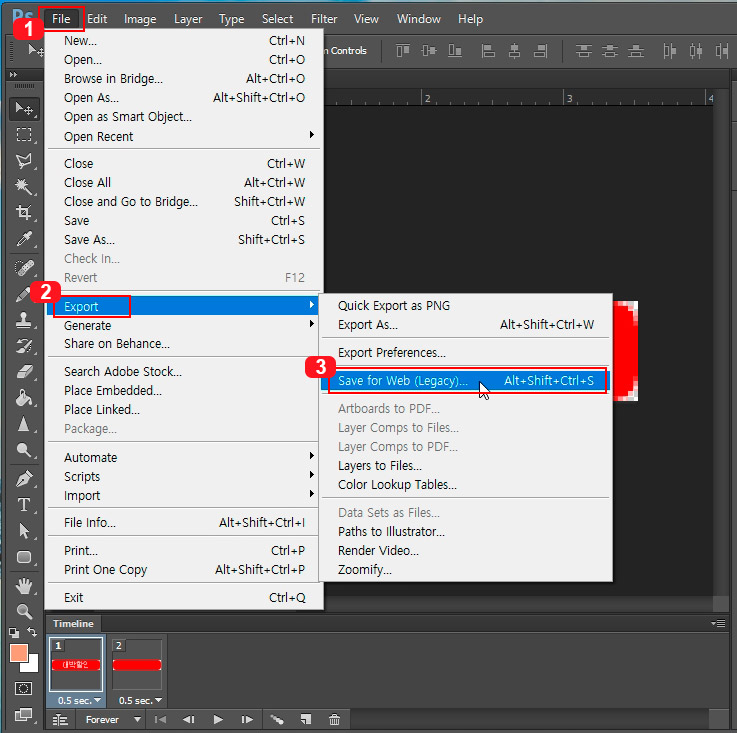Screen dimensions: 737x733
Task: Choose Save for Web (Legacy)
Action: (x=465, y=381)
